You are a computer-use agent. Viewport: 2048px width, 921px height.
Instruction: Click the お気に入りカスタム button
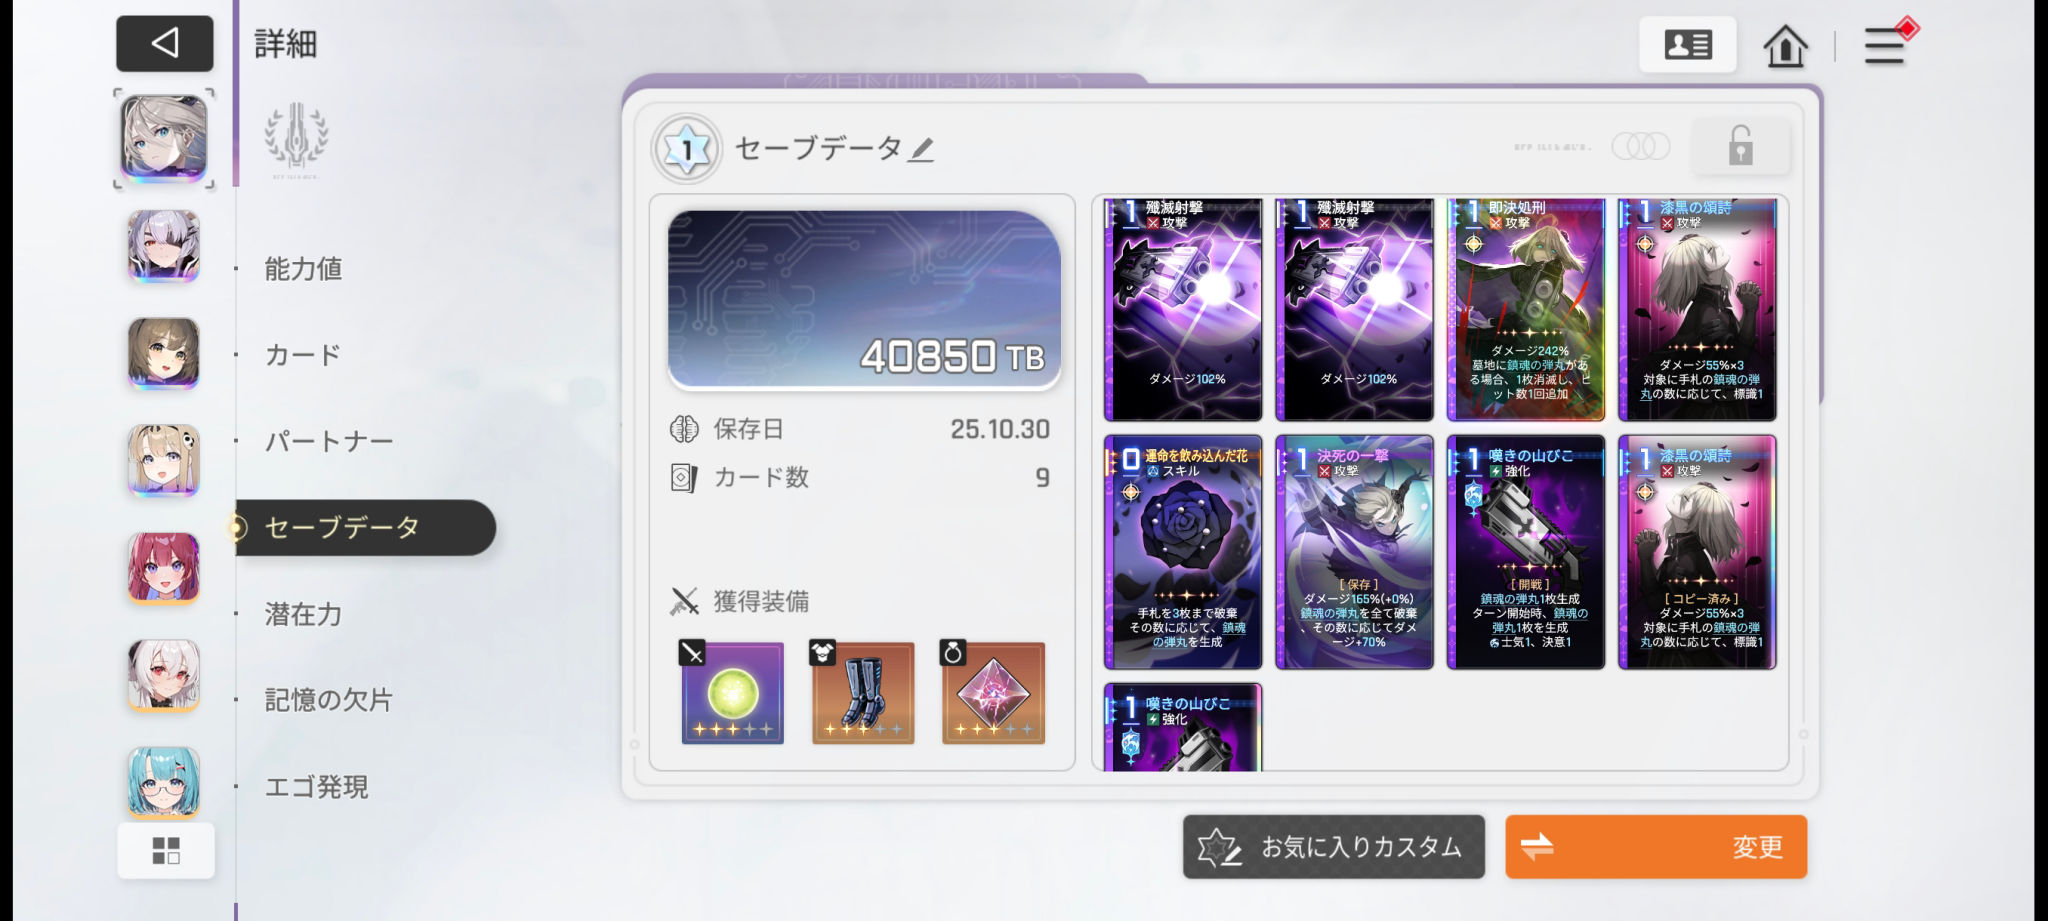point(1334,847)
